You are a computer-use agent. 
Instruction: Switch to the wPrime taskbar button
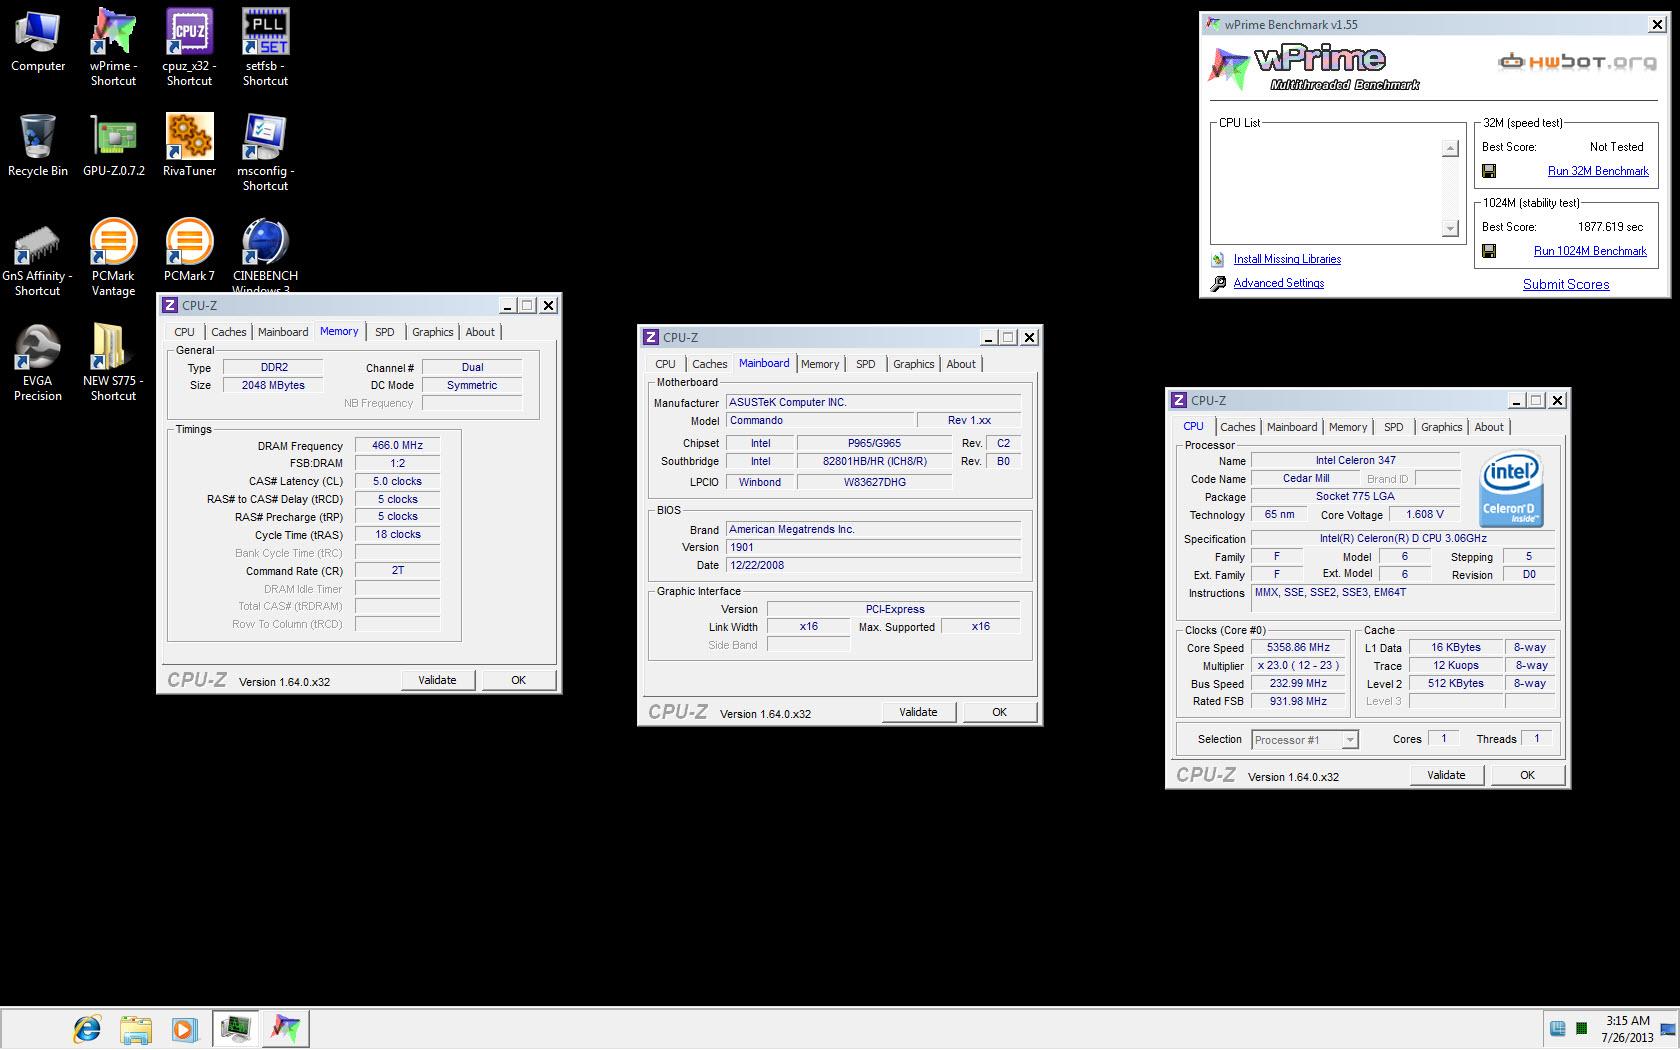pos(285,1028)
